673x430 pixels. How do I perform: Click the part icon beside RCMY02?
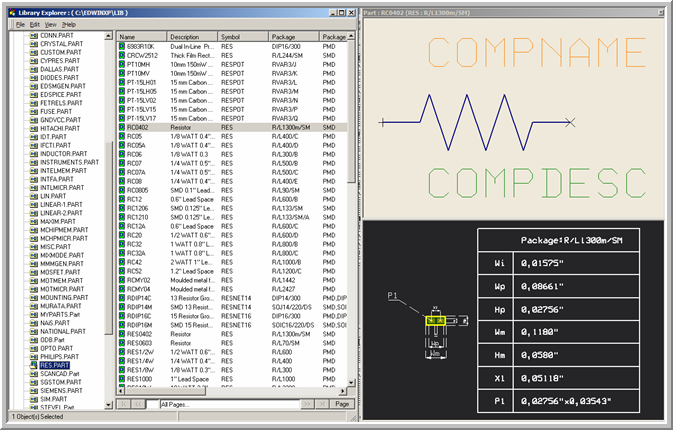pos(122,280)
